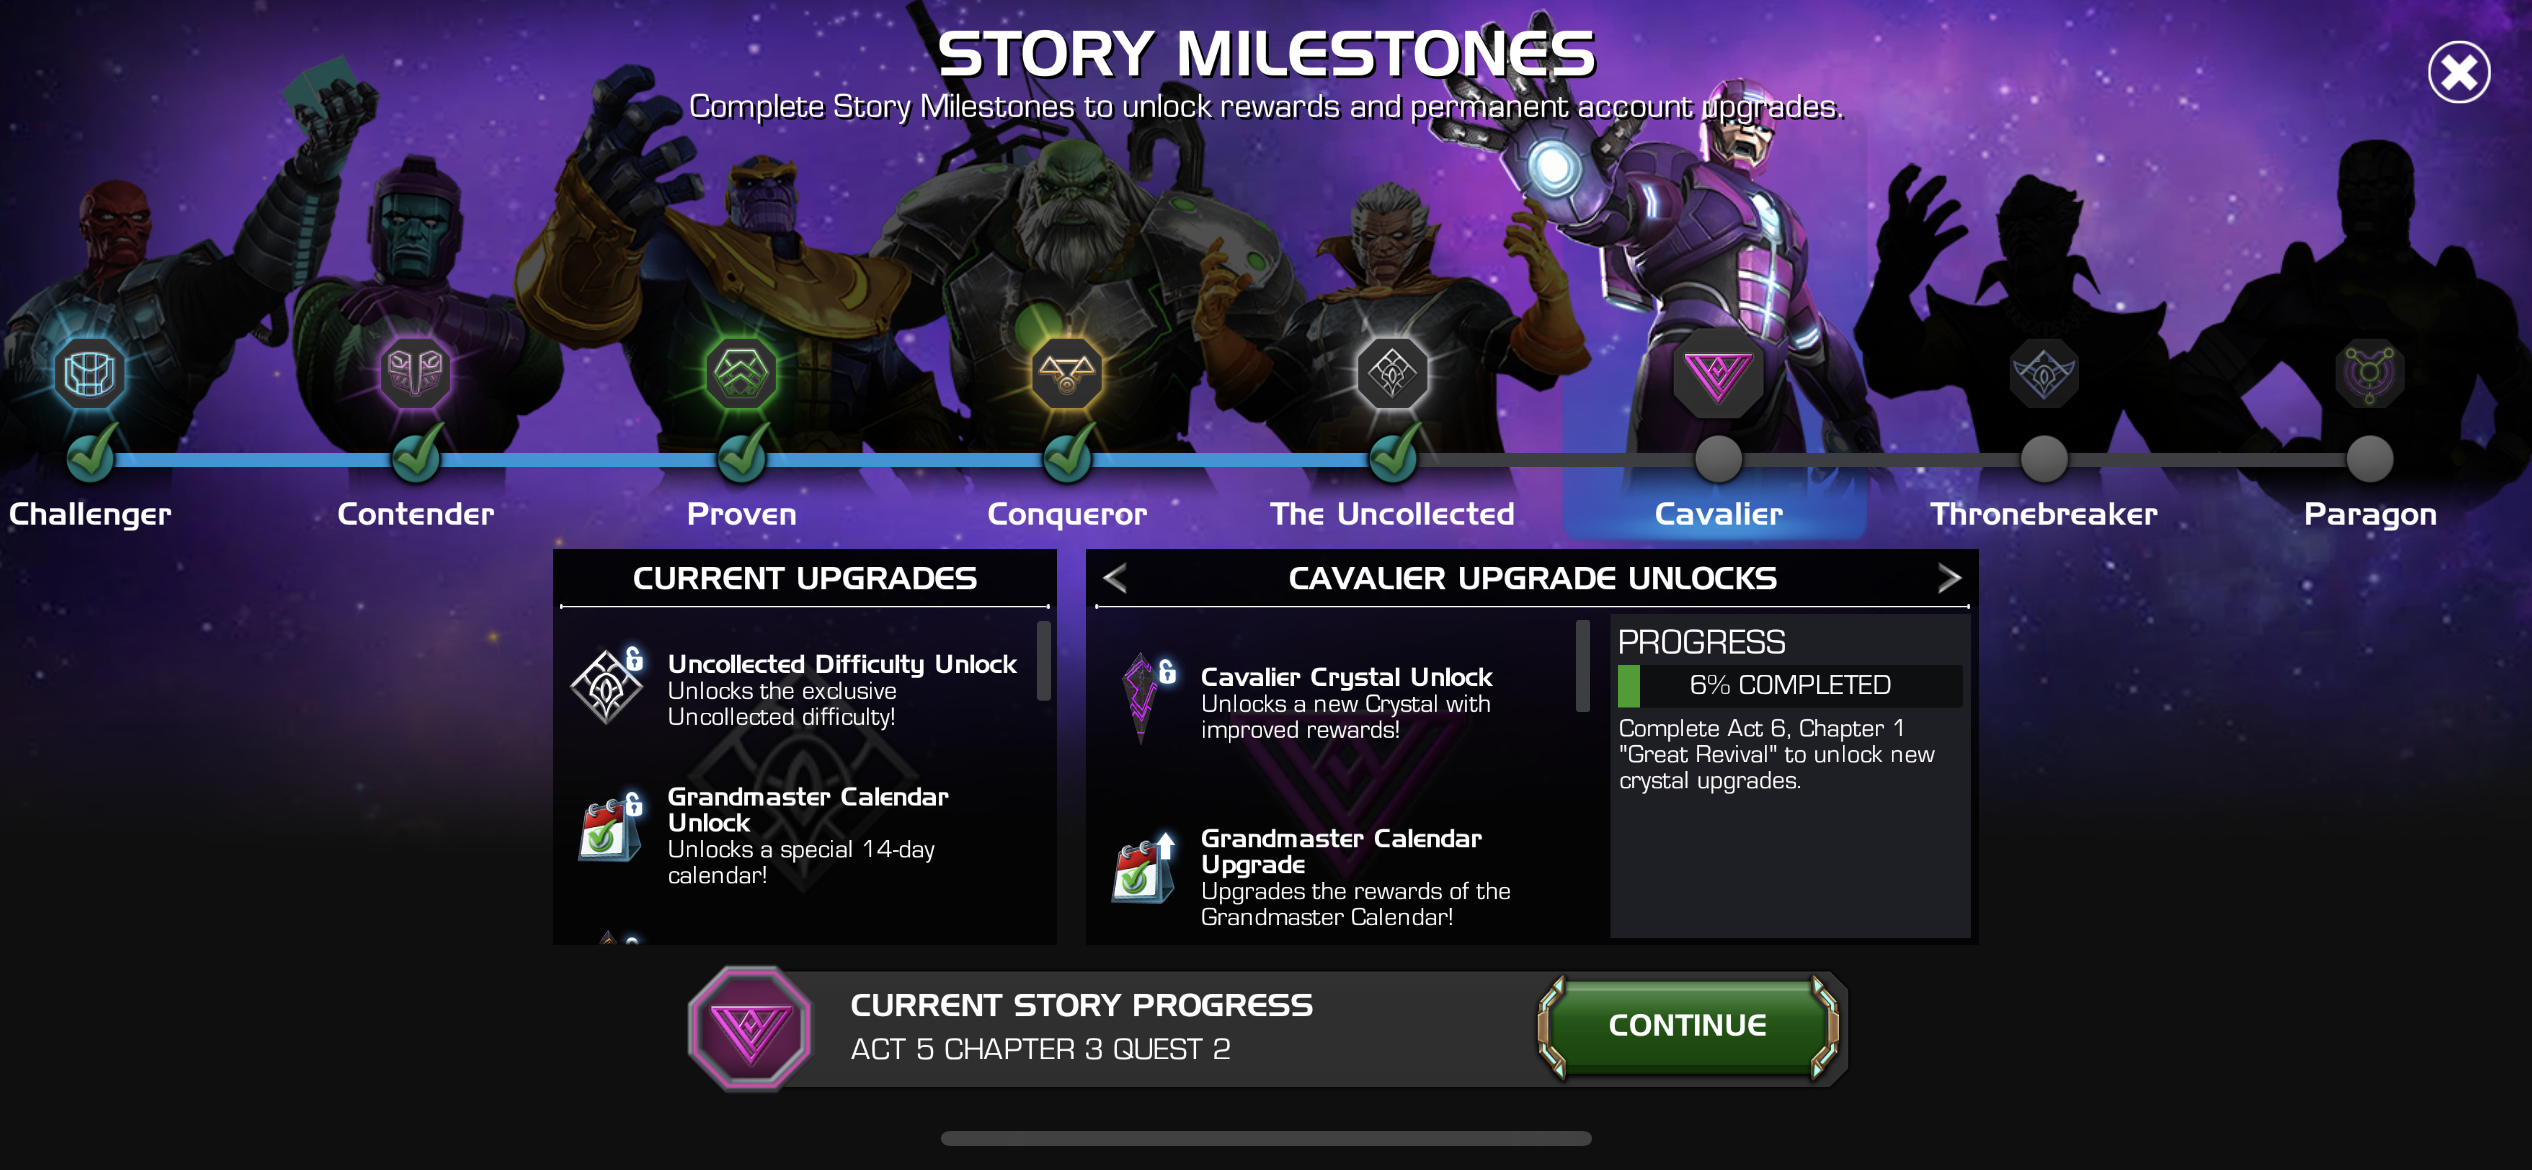Screen dimensions: 2532x1170
Task: Click the 6% completed progress bar
Action: pos(1790,686)
